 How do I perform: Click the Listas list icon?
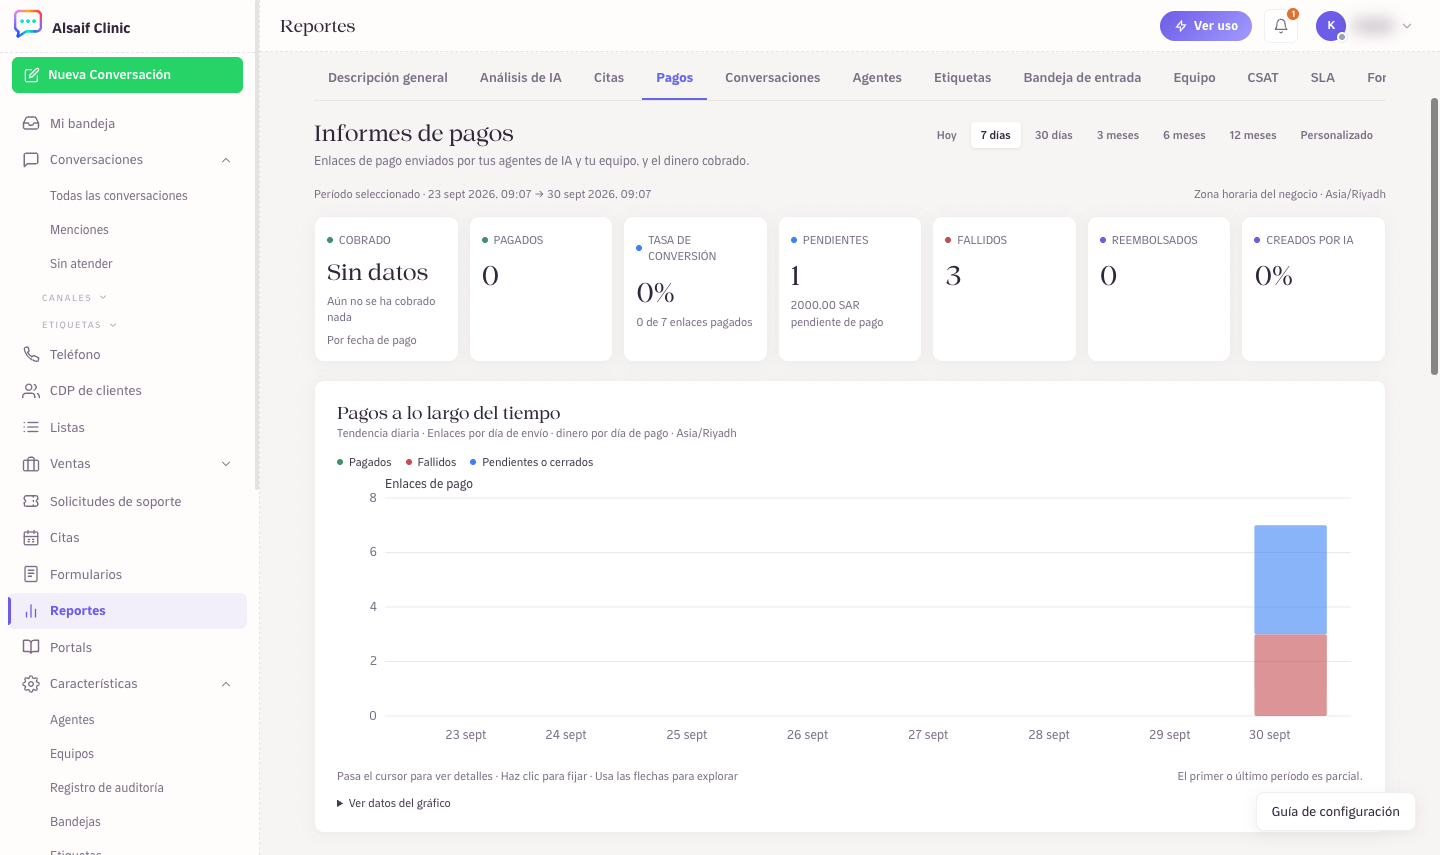[x=31, y=427]
